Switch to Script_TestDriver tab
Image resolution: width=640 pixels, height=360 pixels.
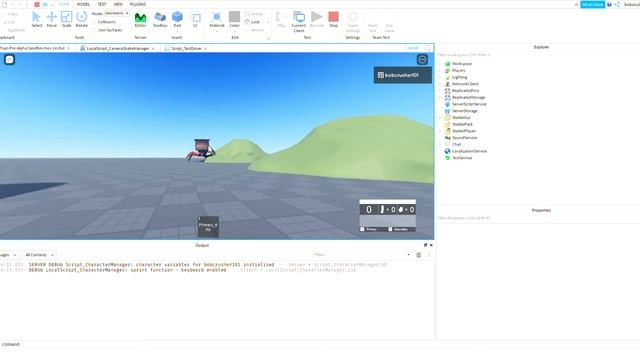coord(187,48)
